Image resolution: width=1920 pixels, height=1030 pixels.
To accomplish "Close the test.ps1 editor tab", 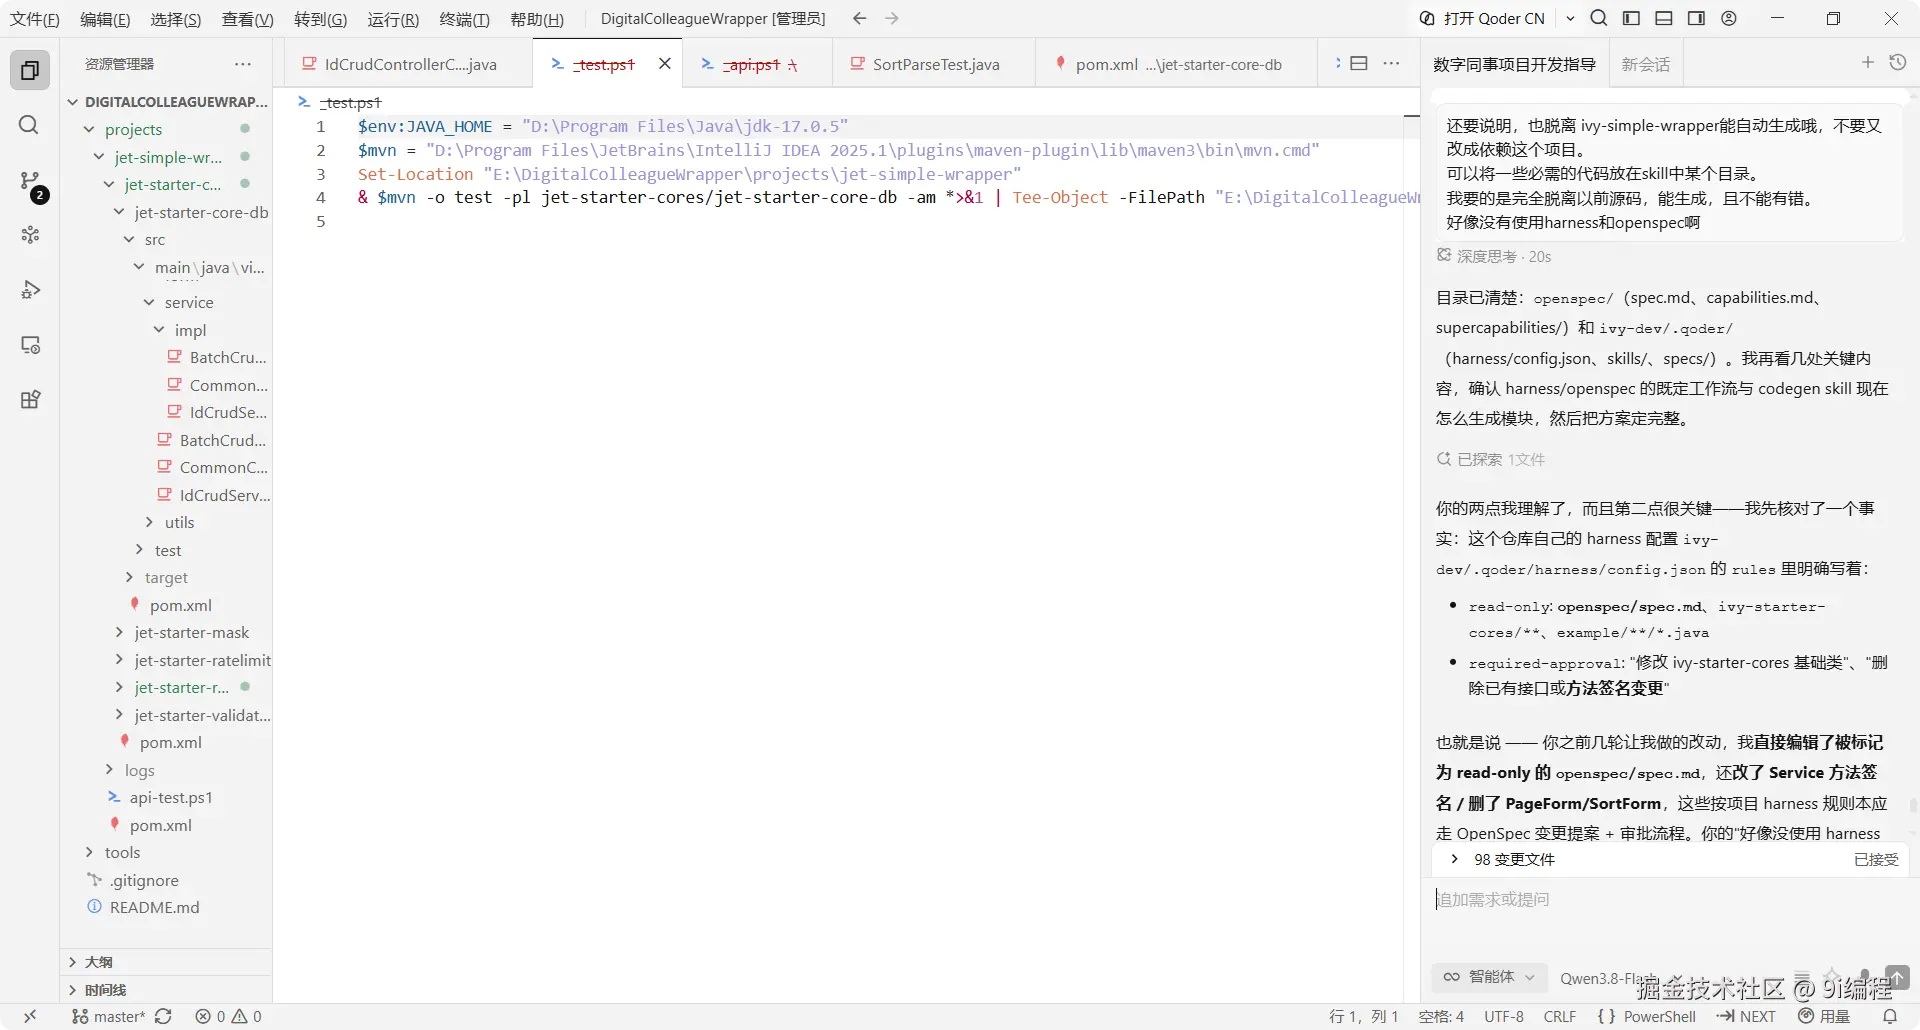I will [x=664, y=63].
